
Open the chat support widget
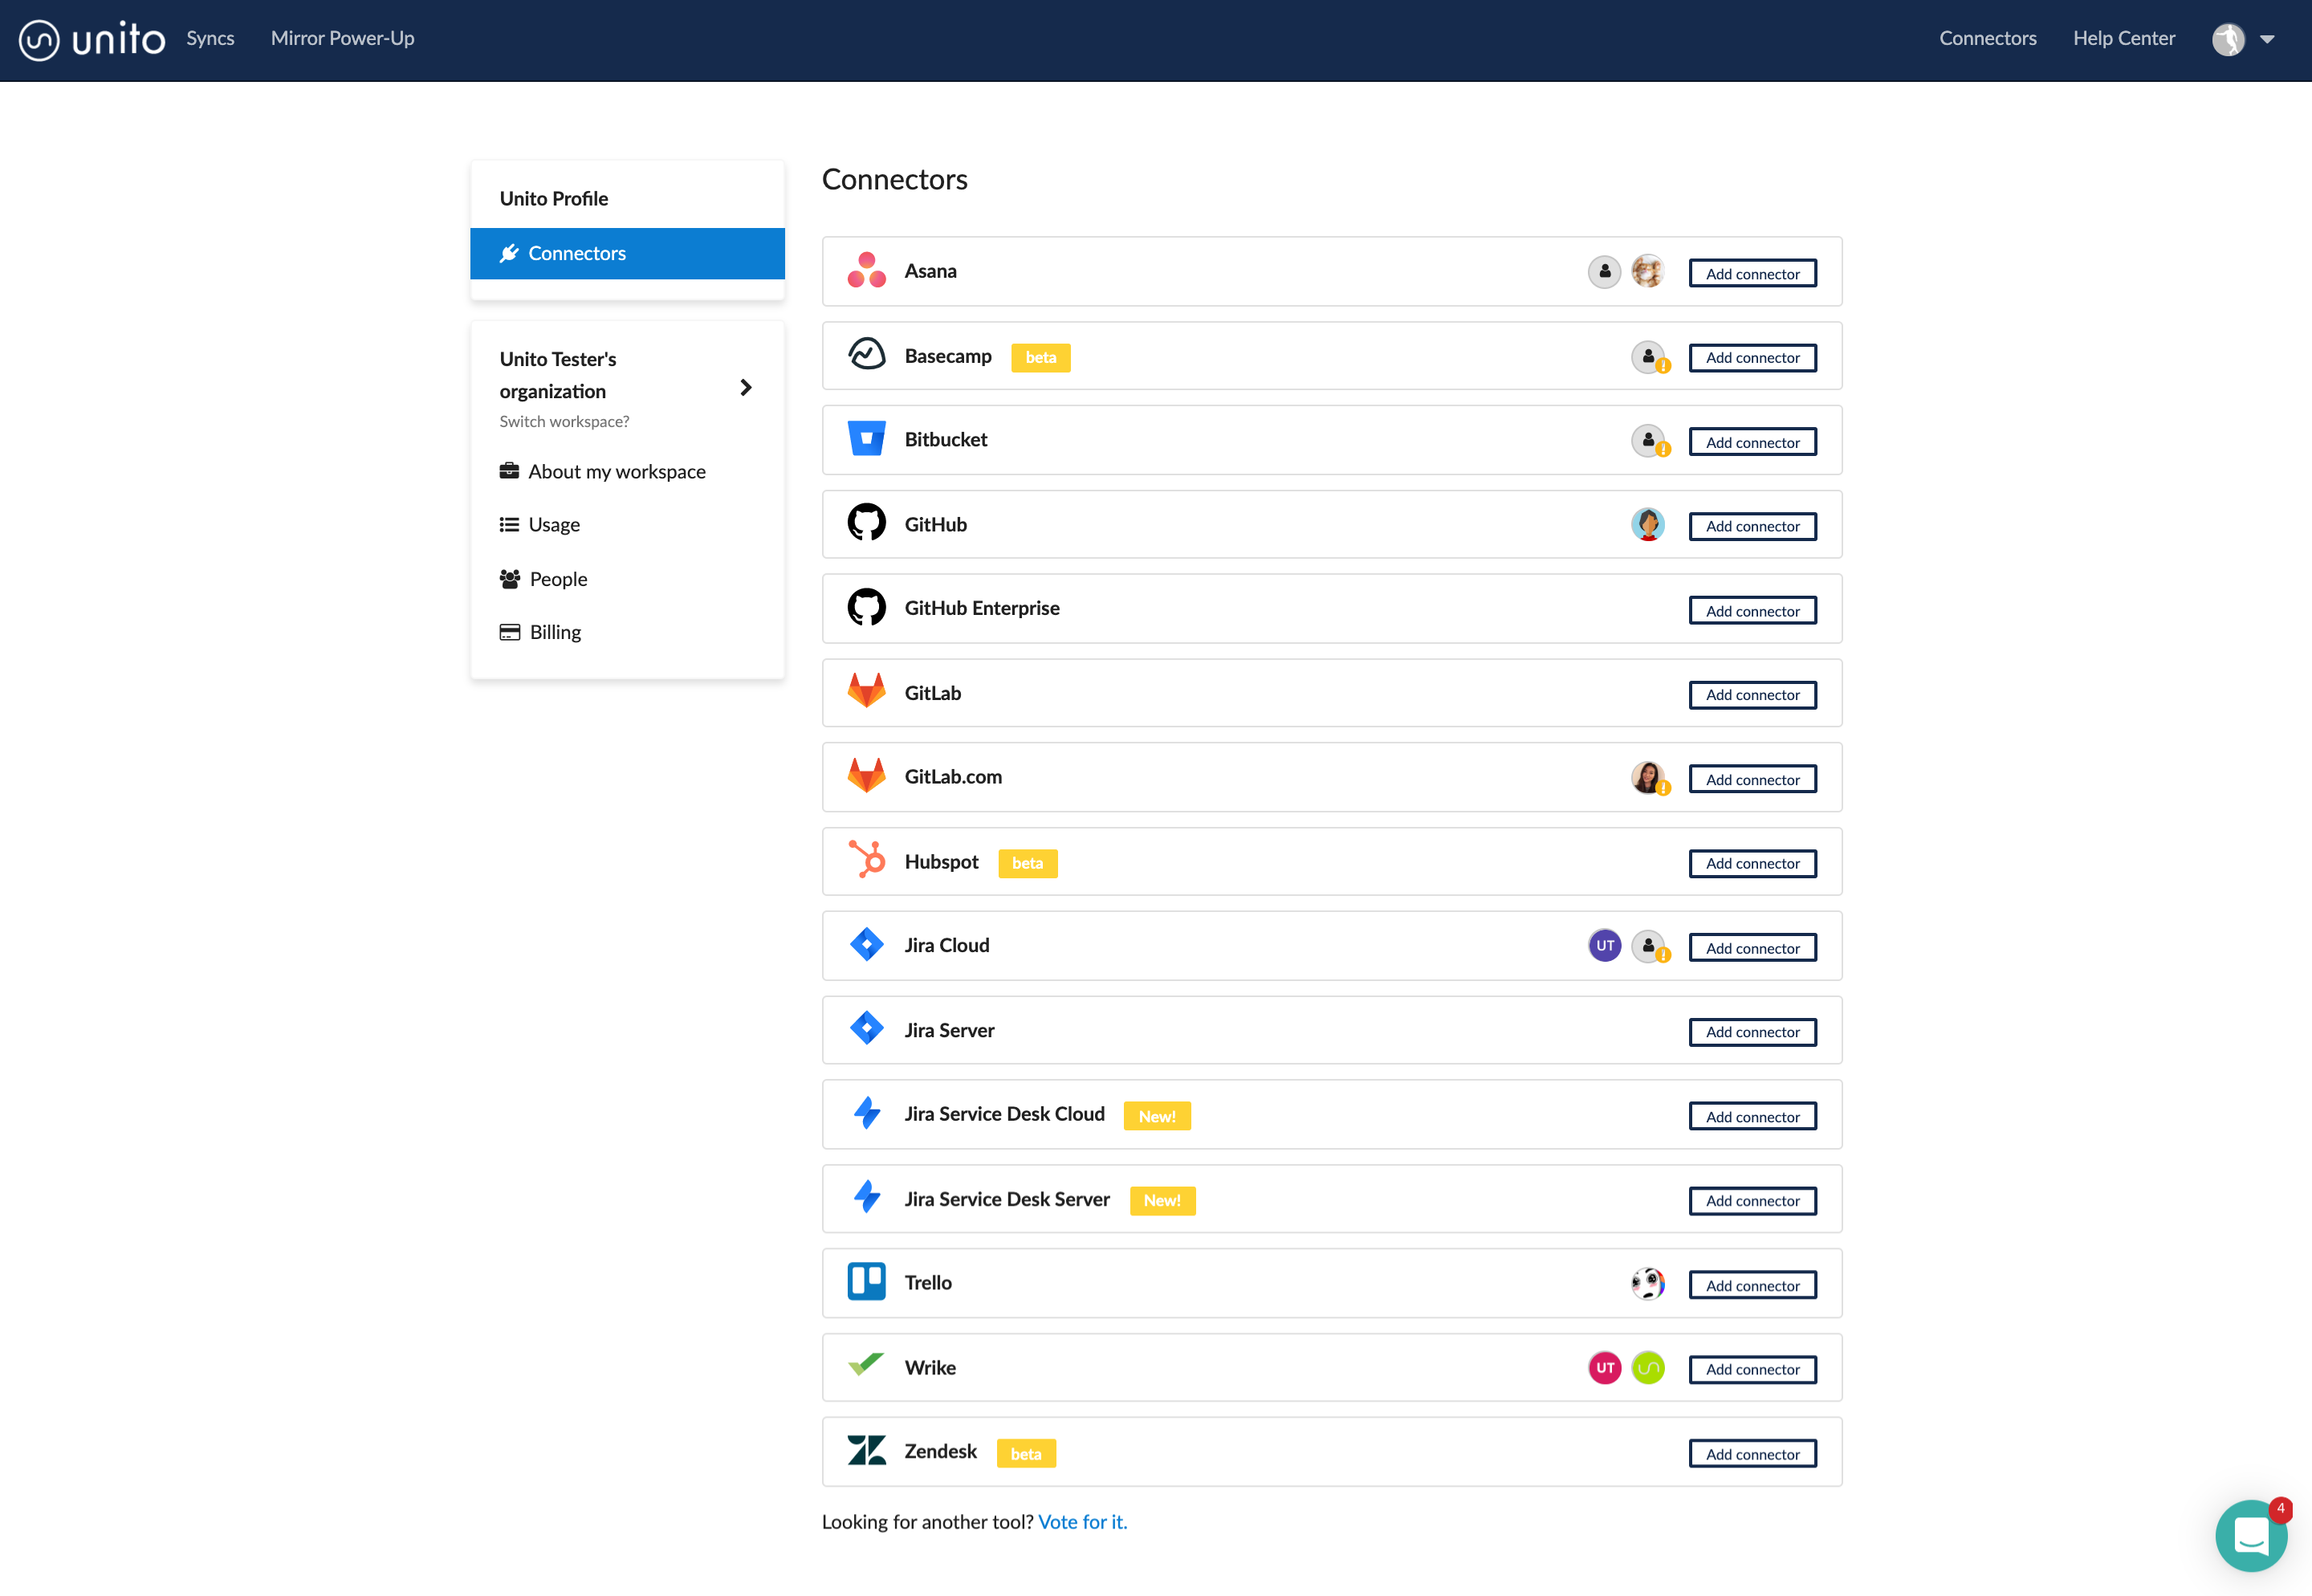[x=2250, y=1535]
